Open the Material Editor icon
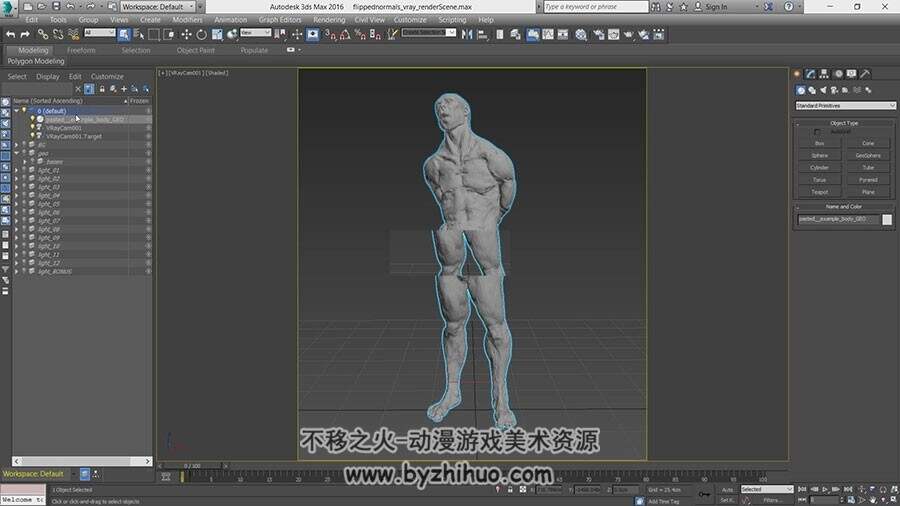This screenshot has width=900, height=506. coord(581,34)
